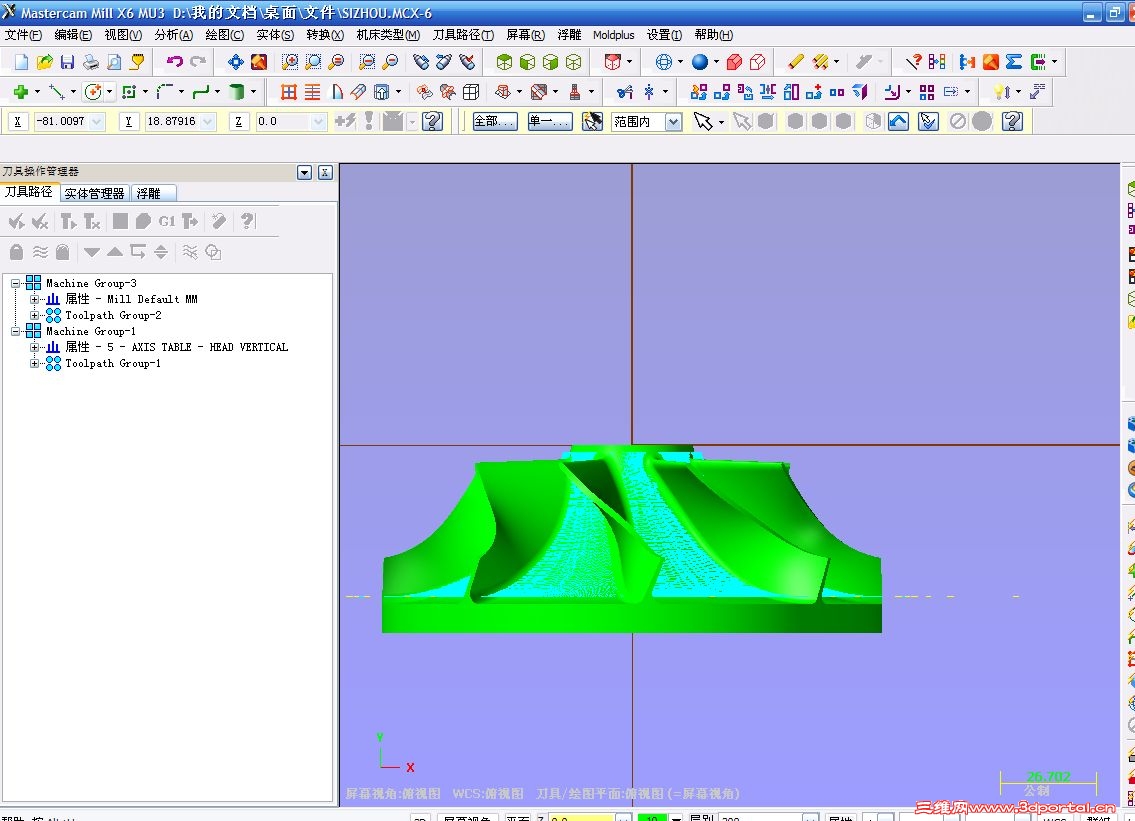Expand the 属性 - Mill Default MM node
The image size is (1135, 821).
point(34,300)
